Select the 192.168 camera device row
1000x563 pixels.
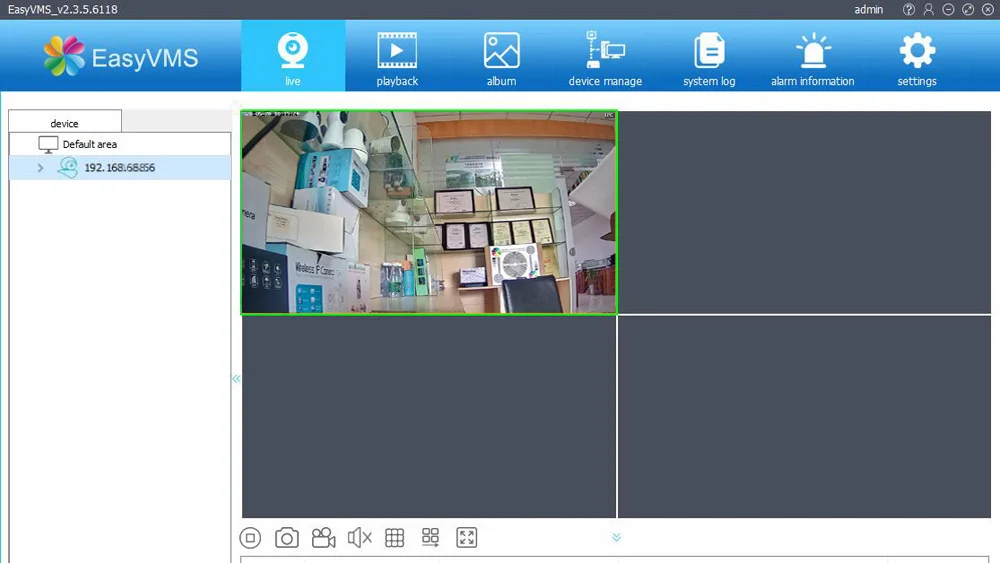(x=120, y=168)
